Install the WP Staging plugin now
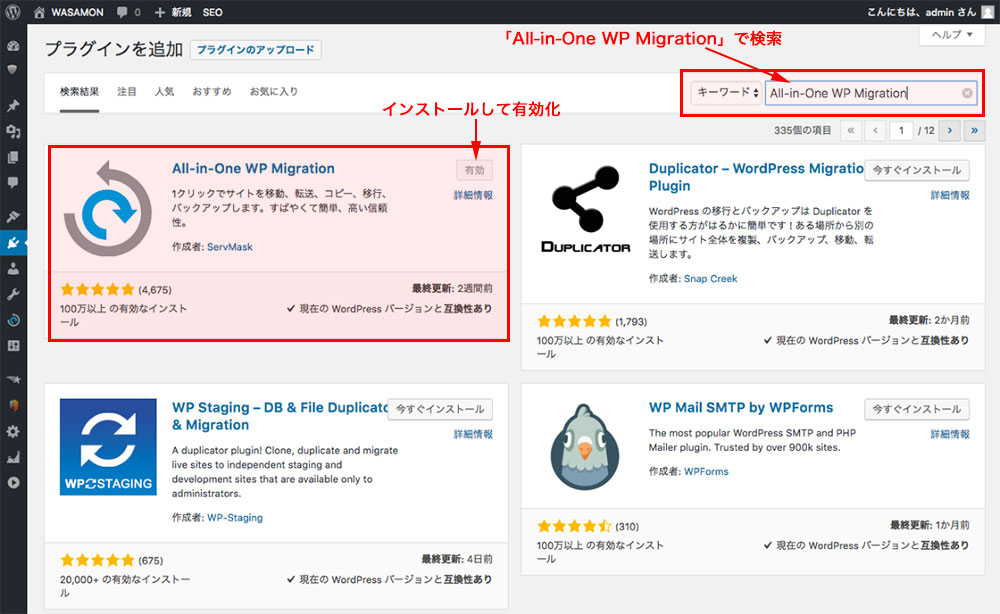Screen dimensions: 1000x614 pyautogui.click(x=440, y=409)
